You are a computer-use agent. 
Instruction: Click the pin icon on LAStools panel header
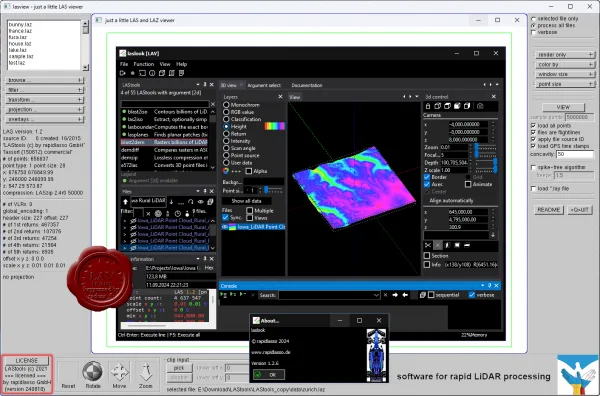pos(205,85)
